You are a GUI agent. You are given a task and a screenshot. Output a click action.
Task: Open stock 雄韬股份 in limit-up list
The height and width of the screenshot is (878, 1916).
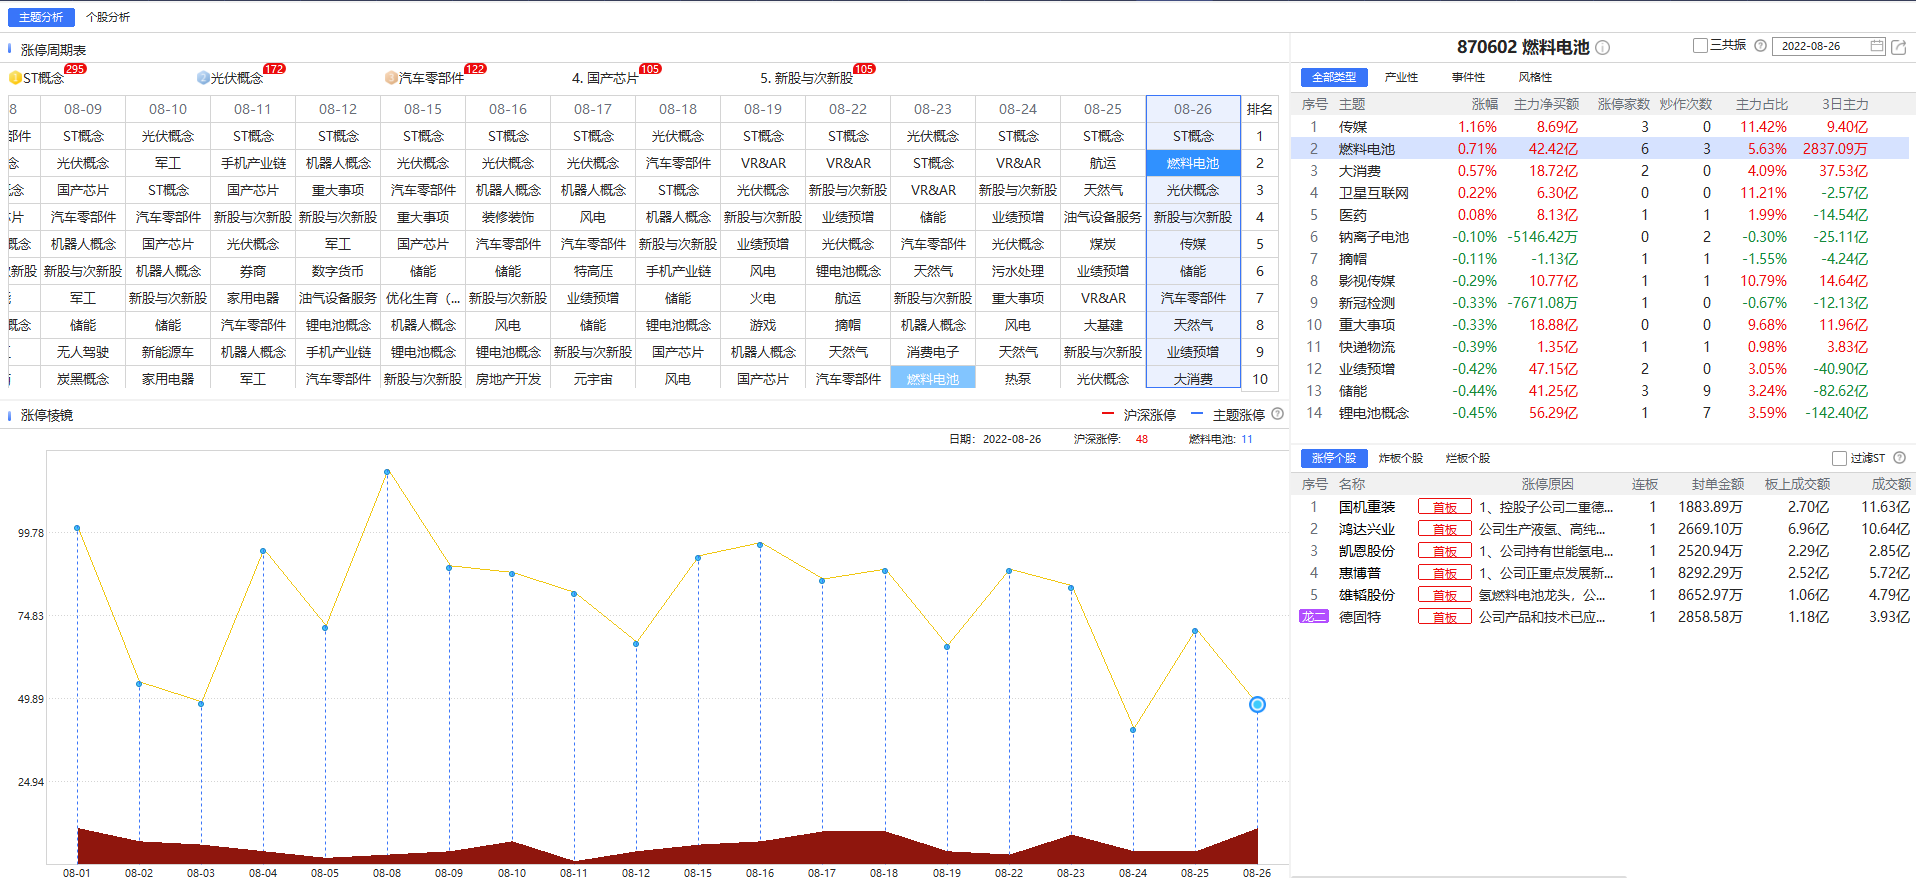[1367, 595]
